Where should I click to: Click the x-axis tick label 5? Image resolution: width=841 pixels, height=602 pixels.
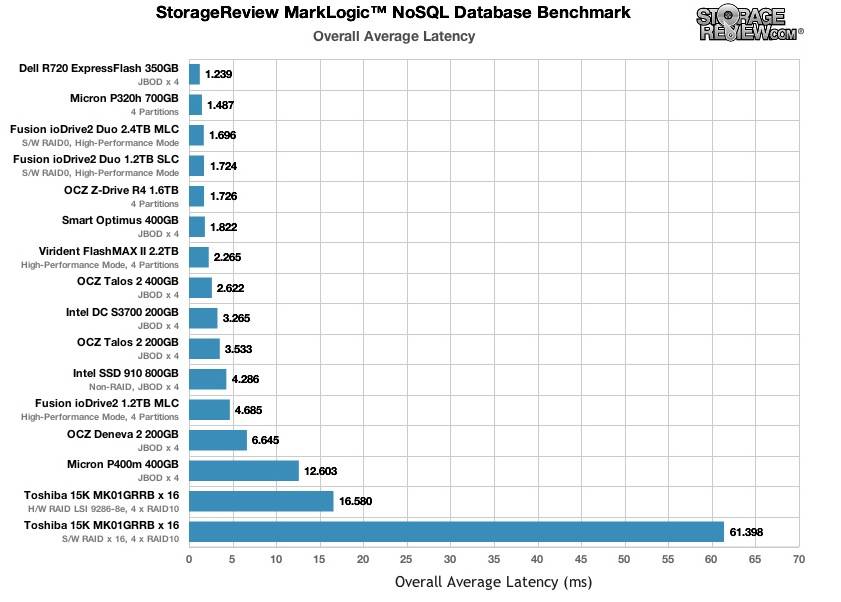232,559
